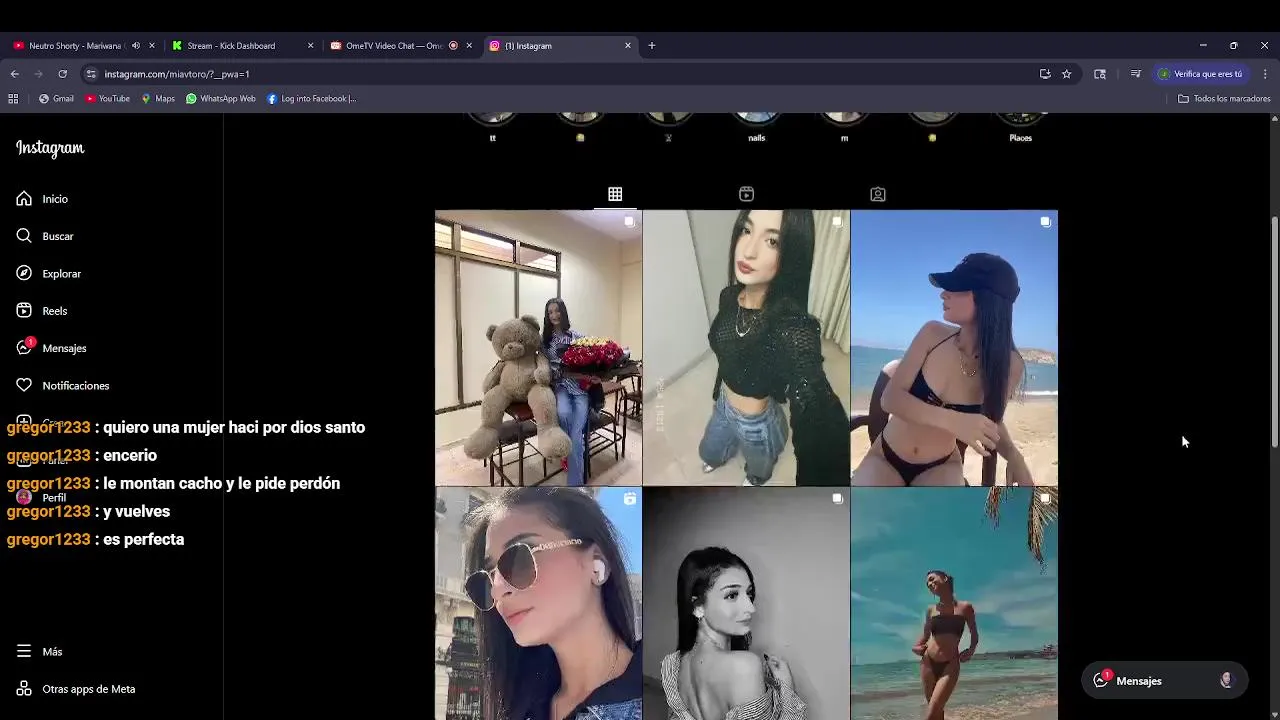The height and width of the screenshot is (720, 1280).
Task: Select the posts grid tab
Action: point(615,194)
